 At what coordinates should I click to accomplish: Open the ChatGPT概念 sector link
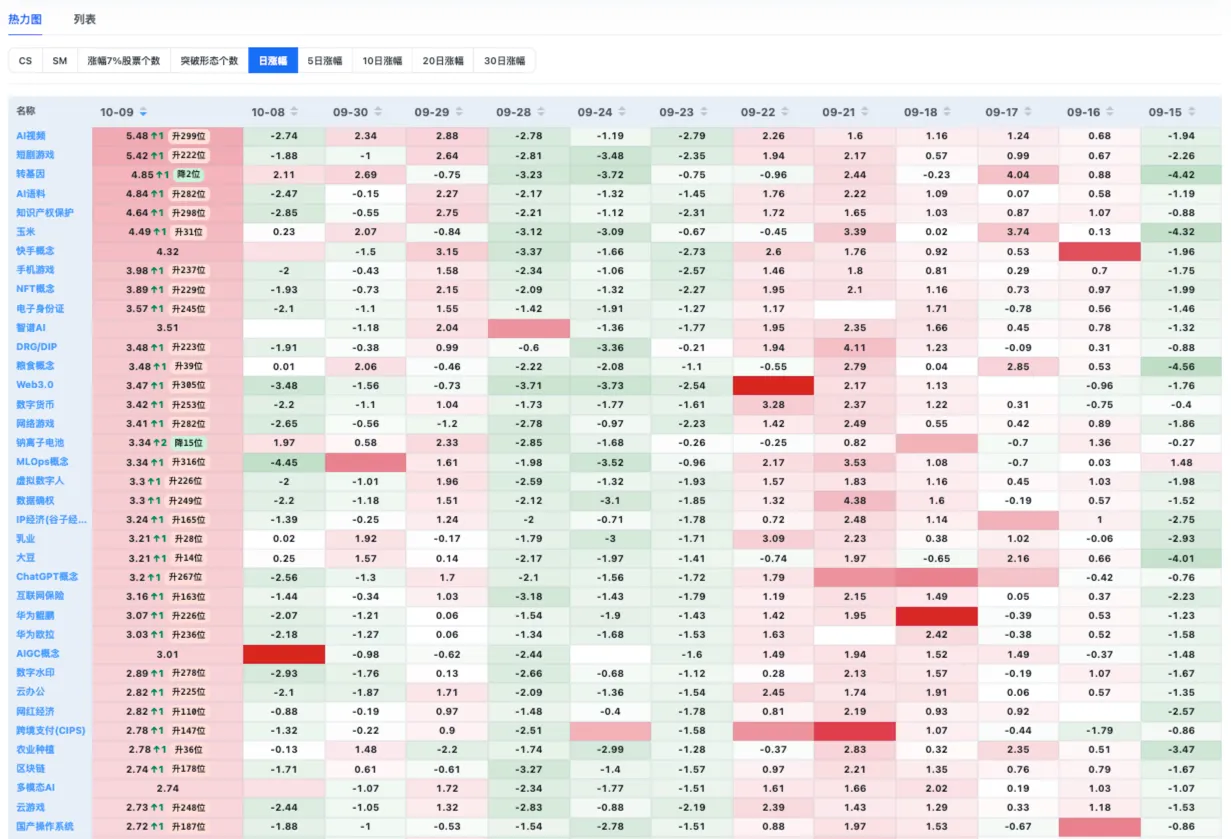[x=47, y=577]
